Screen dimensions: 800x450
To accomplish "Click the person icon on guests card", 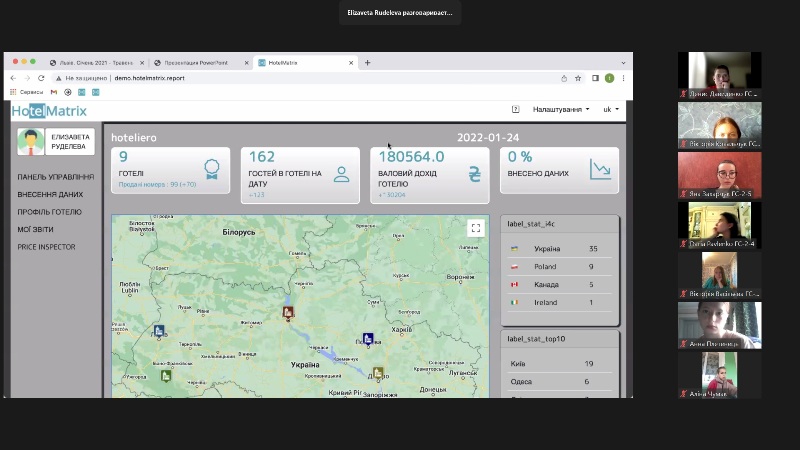I will (341, 174).
